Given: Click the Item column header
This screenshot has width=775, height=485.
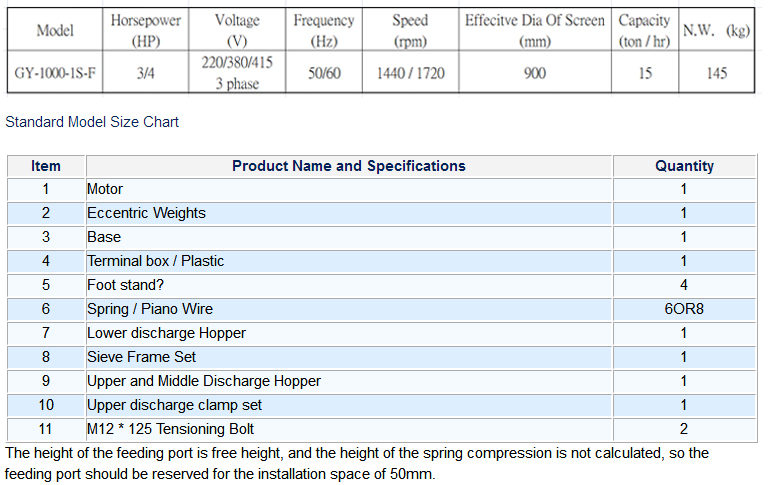Looking at the screenshot, I should tap(46, 166).
